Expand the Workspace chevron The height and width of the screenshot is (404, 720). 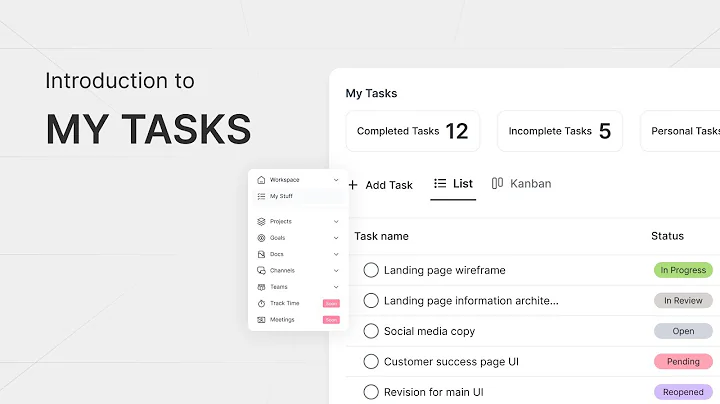tap(336, 180)
